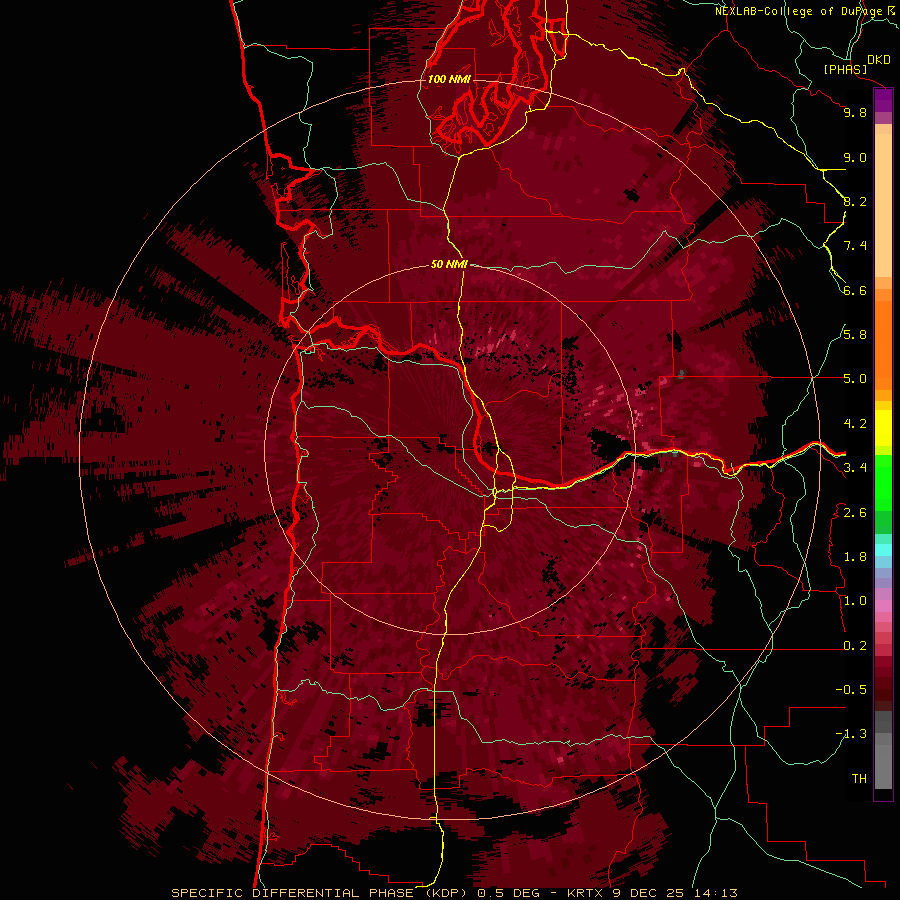Select the 6.6 scale value
The height and width of the screenshot is (900, 900).
pyautogui.click(x=855, y=290)
